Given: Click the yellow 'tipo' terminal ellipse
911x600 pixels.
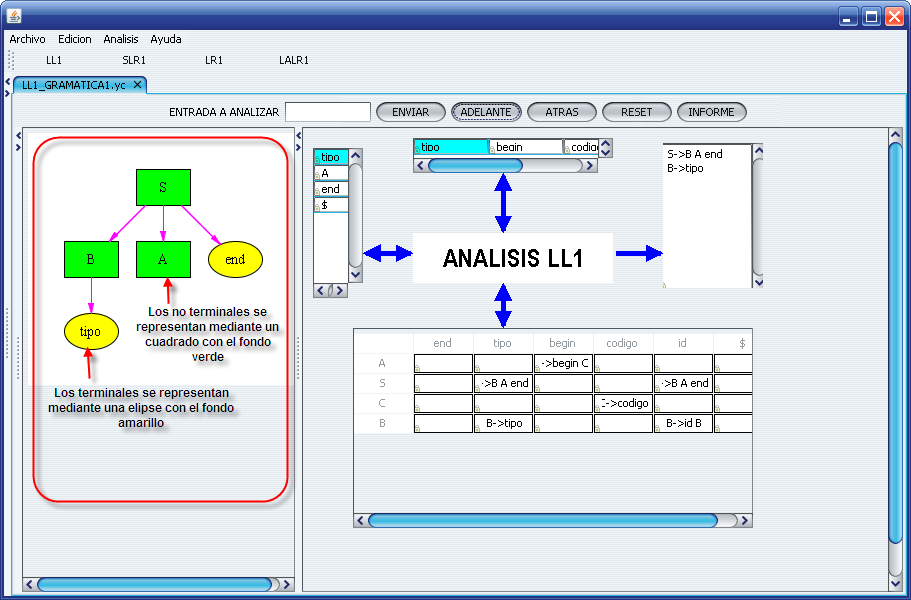Looking at the screenshot, I should coord(90,331).
